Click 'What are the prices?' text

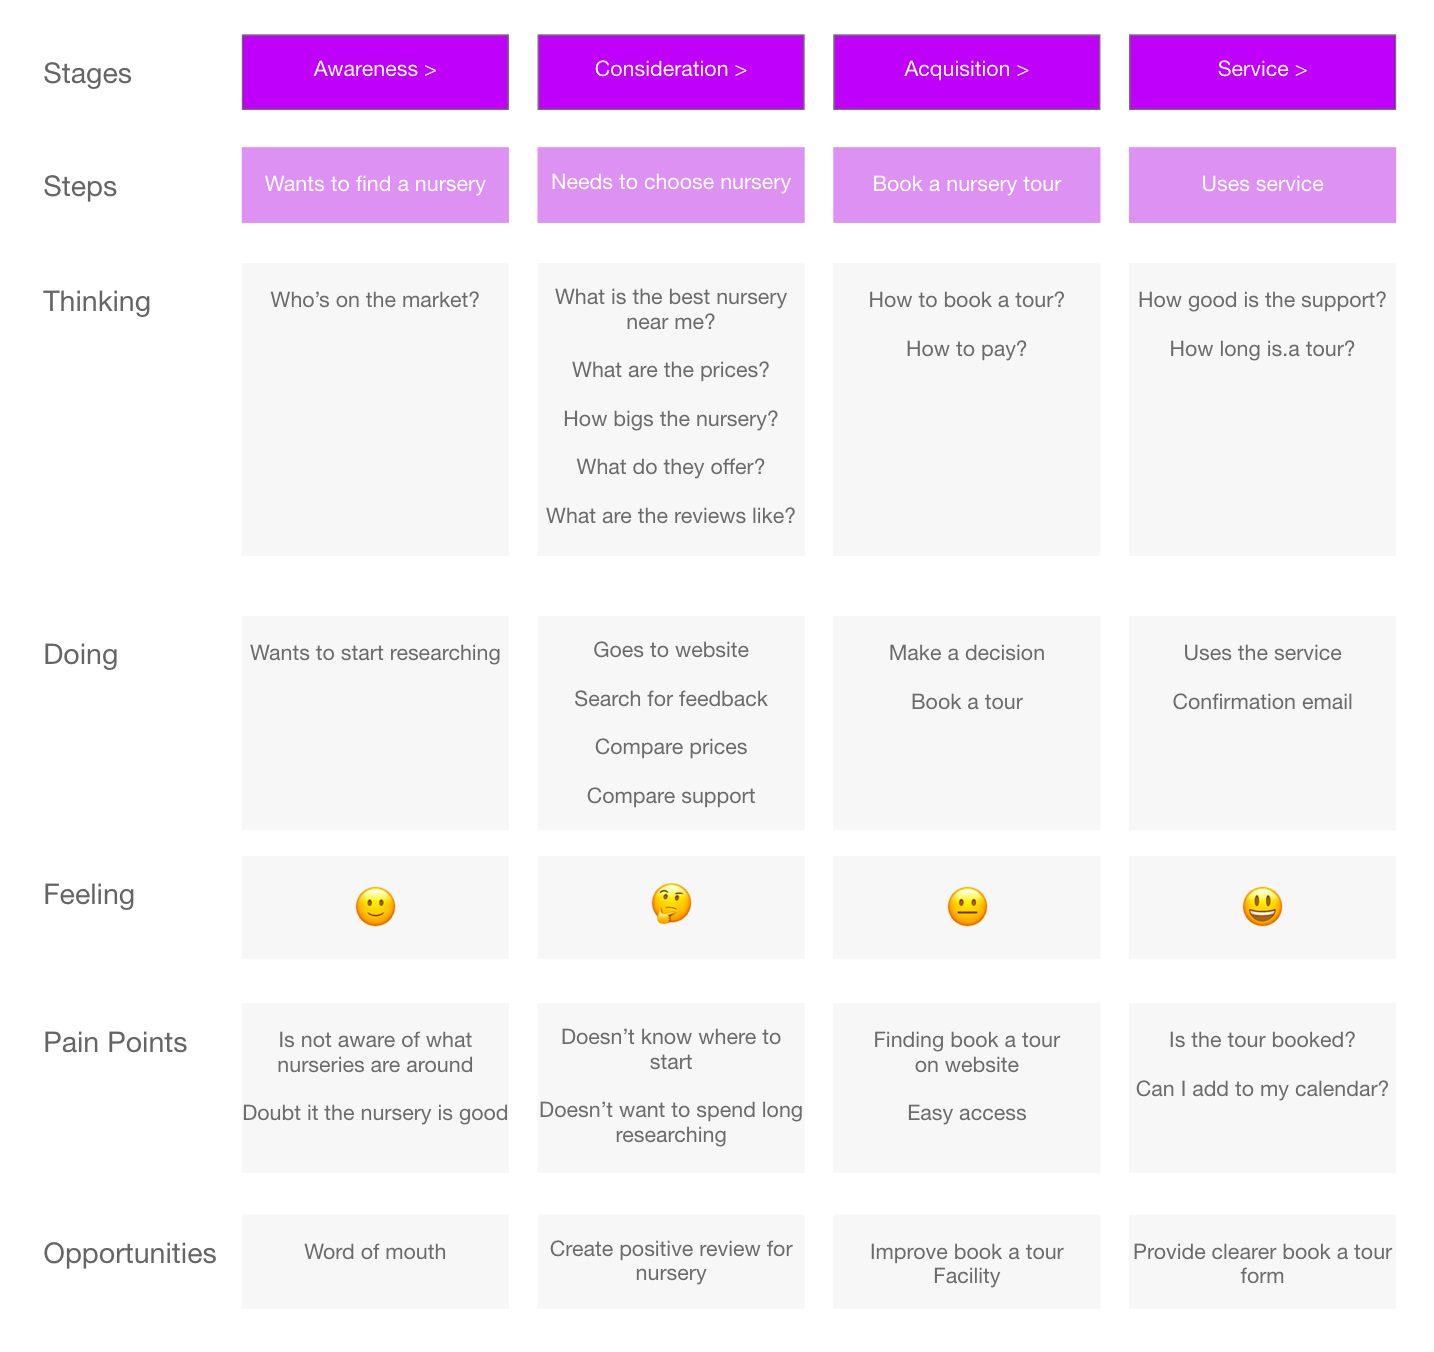click(x=671, y=370)
